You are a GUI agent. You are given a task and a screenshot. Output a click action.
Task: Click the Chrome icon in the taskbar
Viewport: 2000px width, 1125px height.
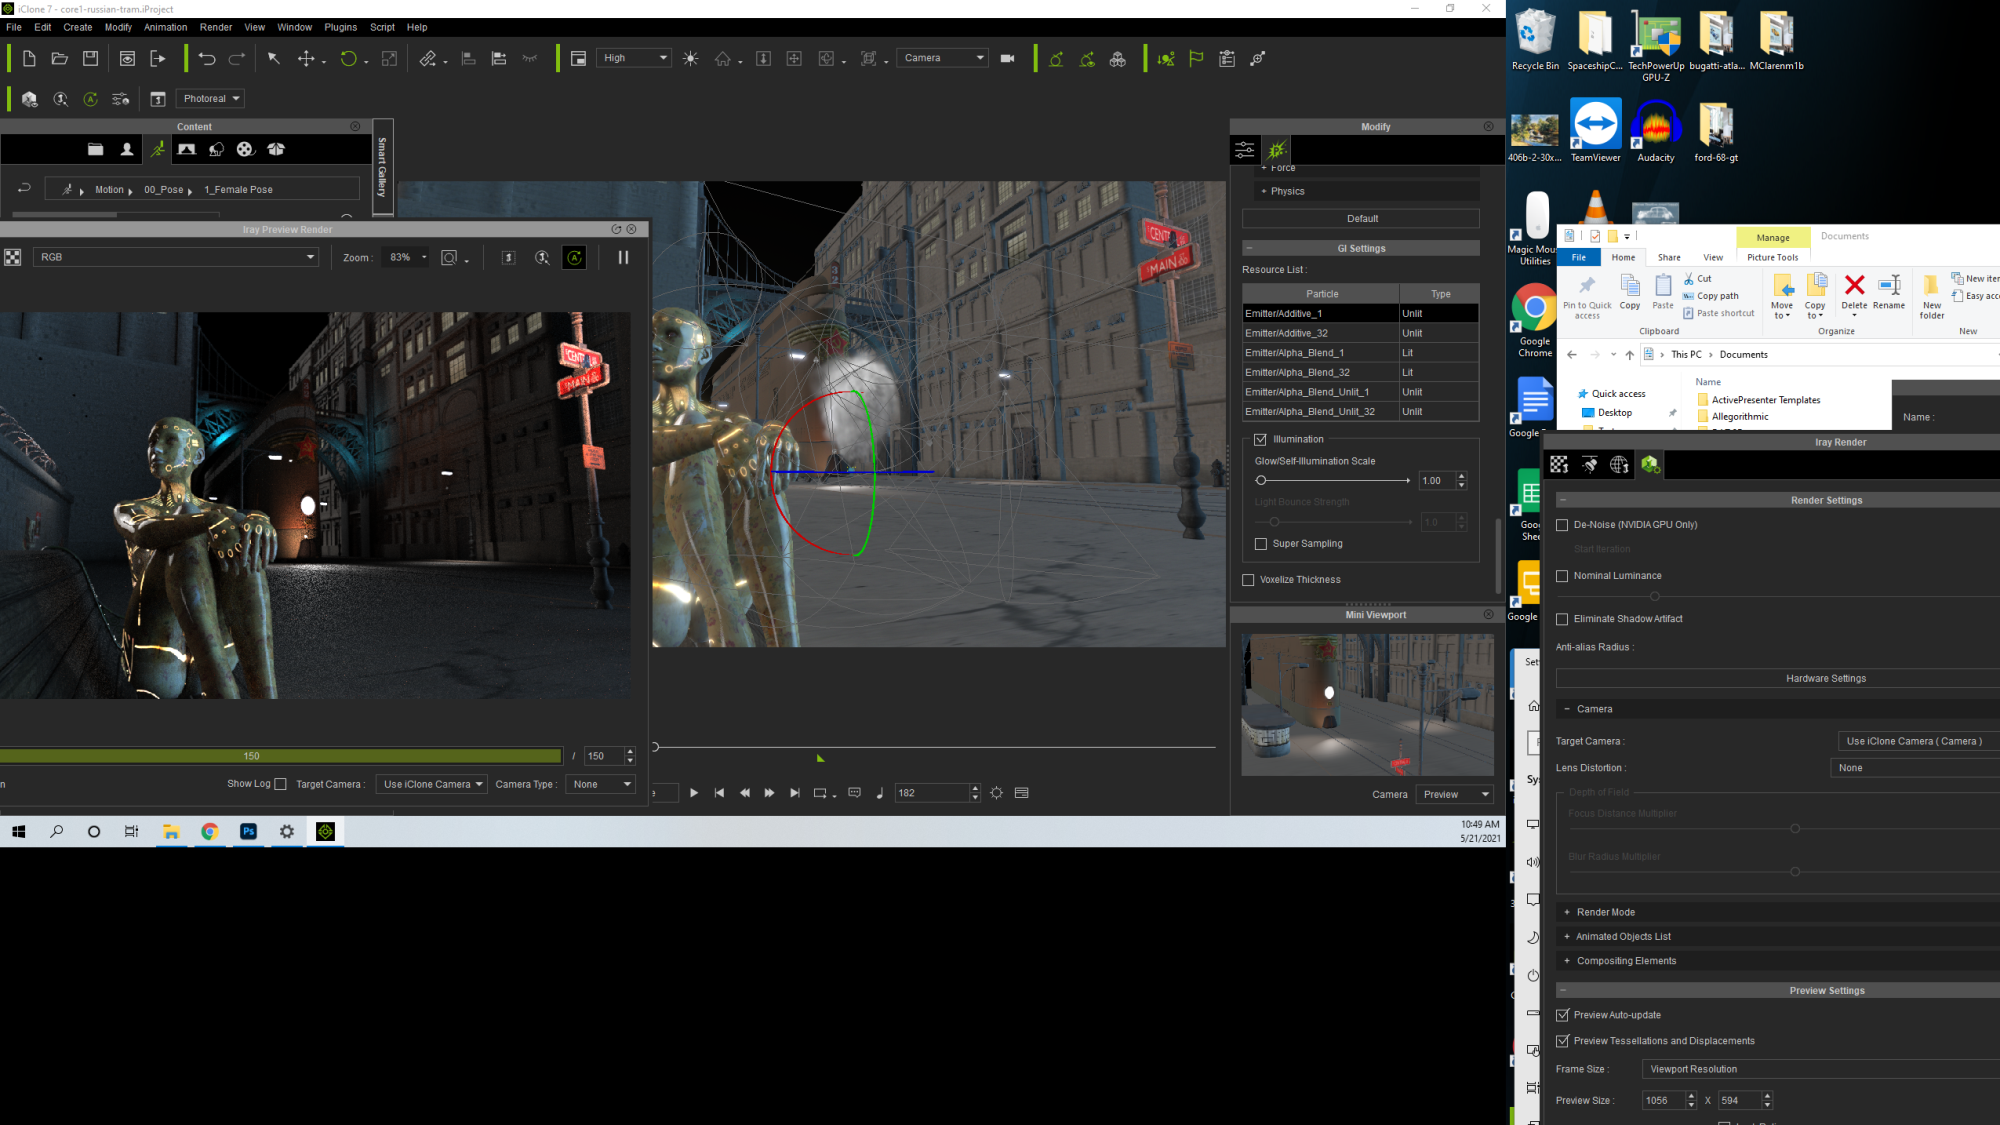[x=209, y=832]
